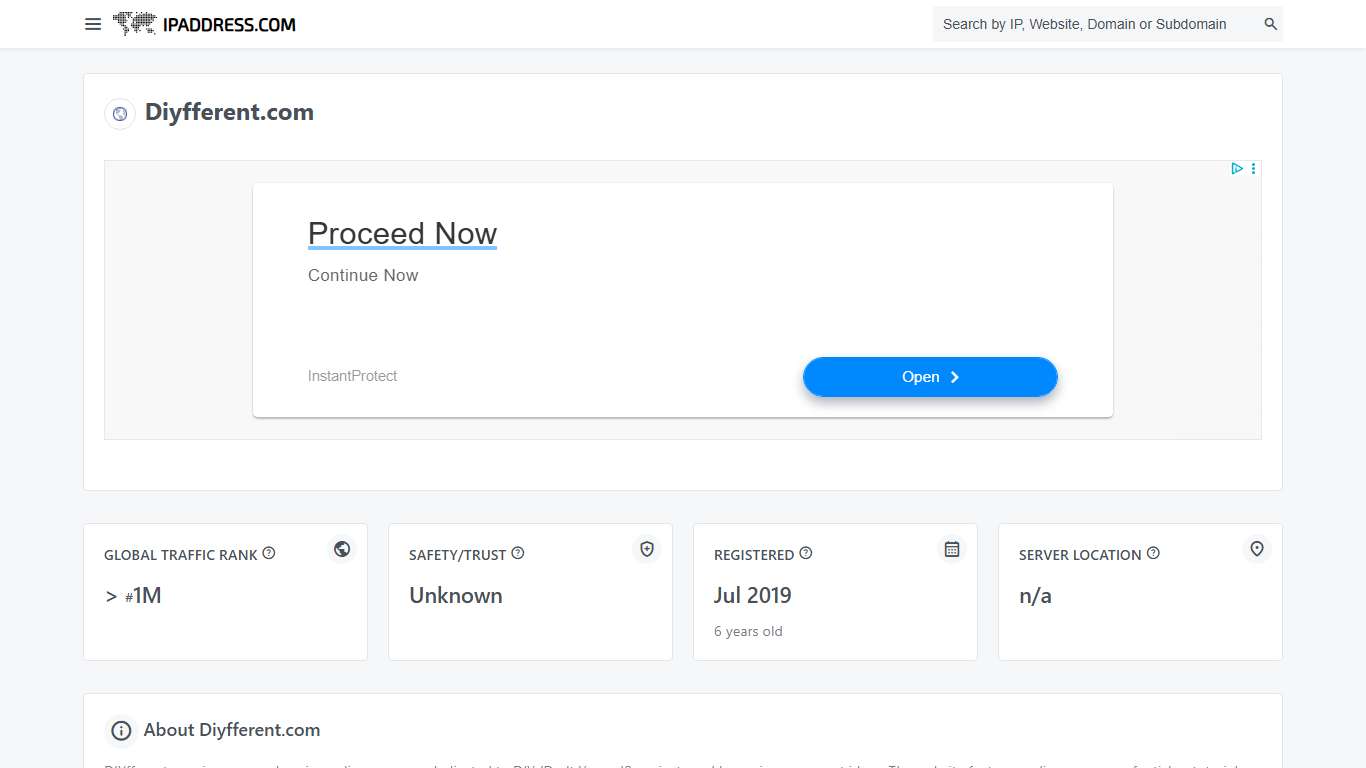Image resolution: width=1366 pixels, height=768 pixels.
Task: Open the ad options three-dot menu
Action: tap(1253, 168)
